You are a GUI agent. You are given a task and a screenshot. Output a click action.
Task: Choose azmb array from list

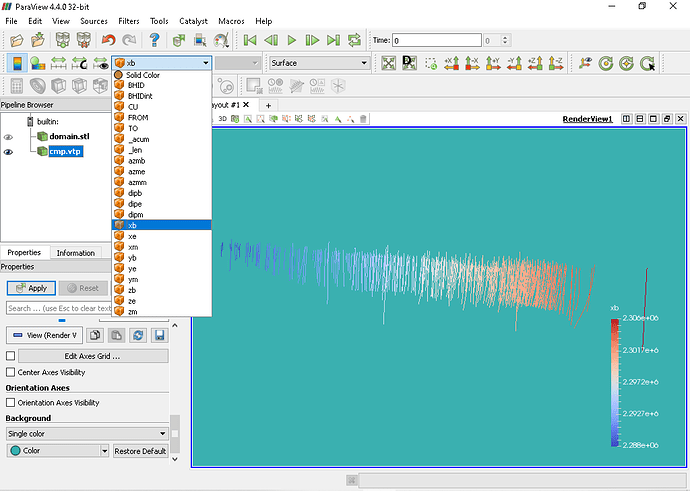click(x=161, y=161)
